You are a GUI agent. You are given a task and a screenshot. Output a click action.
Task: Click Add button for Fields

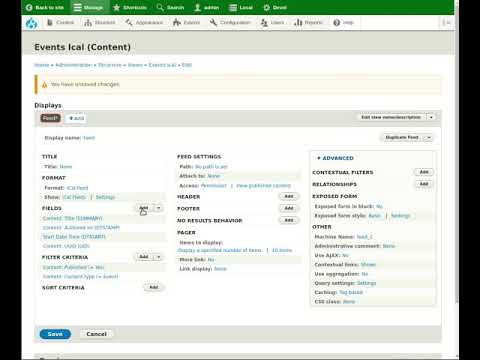144,208
